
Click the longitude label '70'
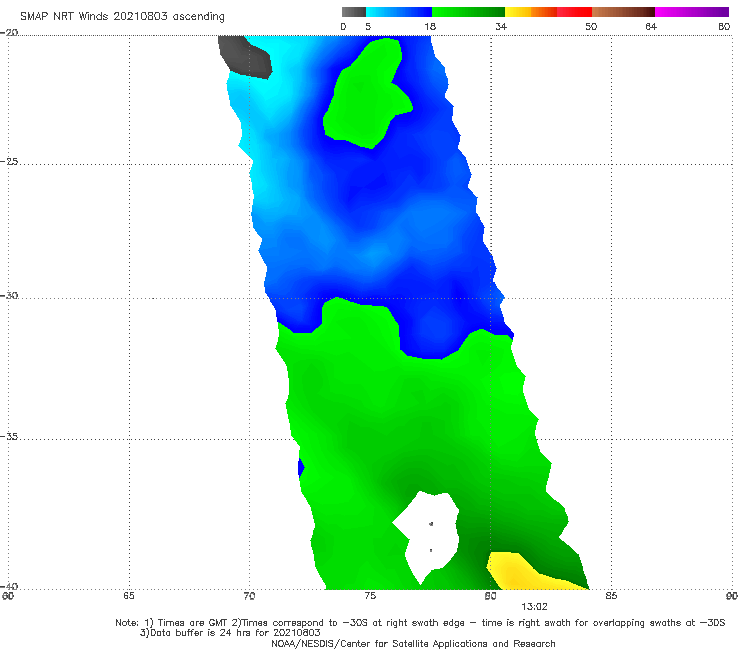[x=249, y=596]
